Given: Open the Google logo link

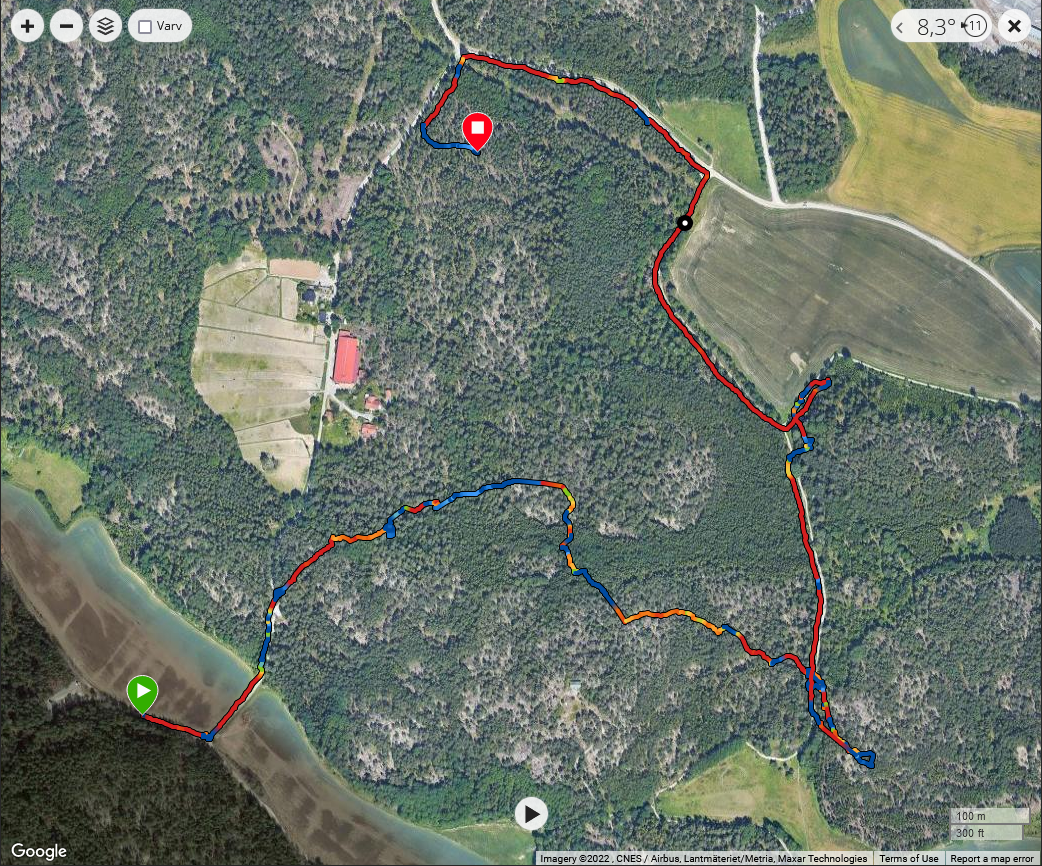Looking at the screenshot, I should point(39,851).
